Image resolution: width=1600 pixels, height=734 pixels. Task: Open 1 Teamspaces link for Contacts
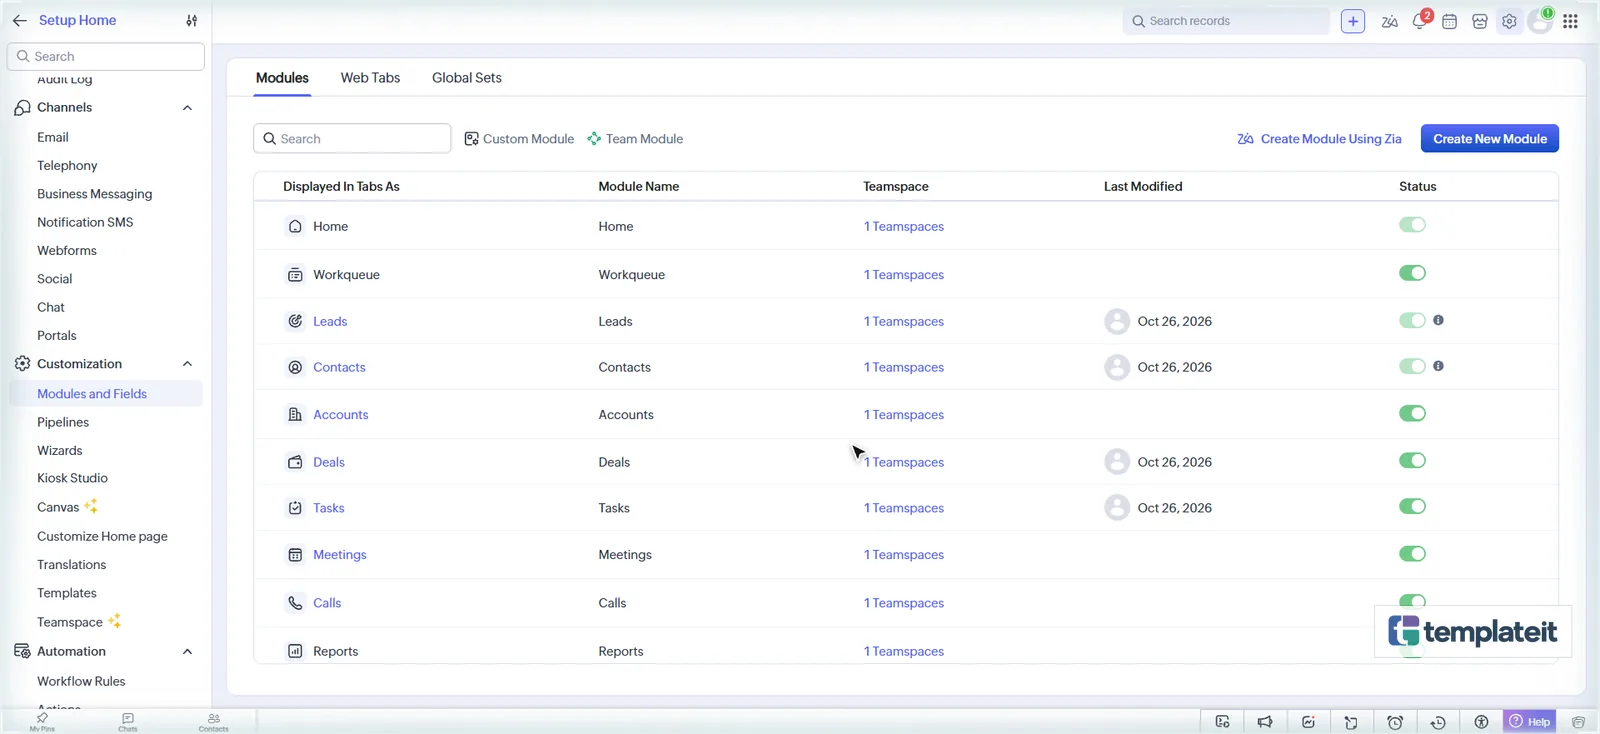click(904, 367)
